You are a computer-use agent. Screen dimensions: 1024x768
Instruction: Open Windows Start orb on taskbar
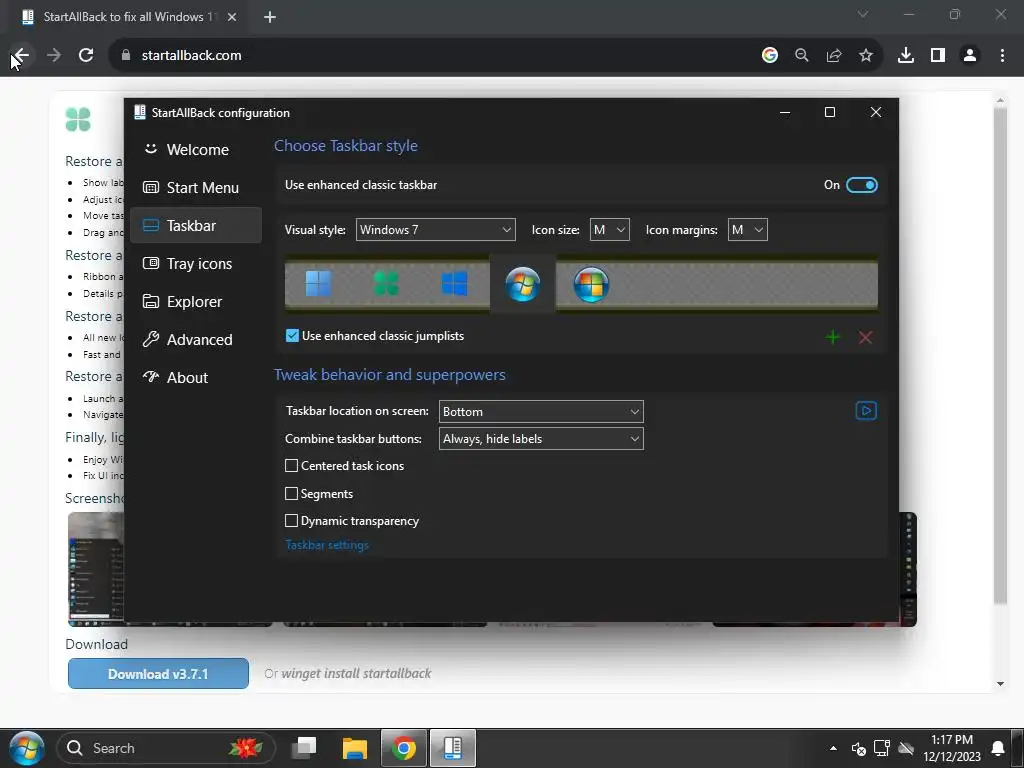pyautogui.click(x=26, y=748)
